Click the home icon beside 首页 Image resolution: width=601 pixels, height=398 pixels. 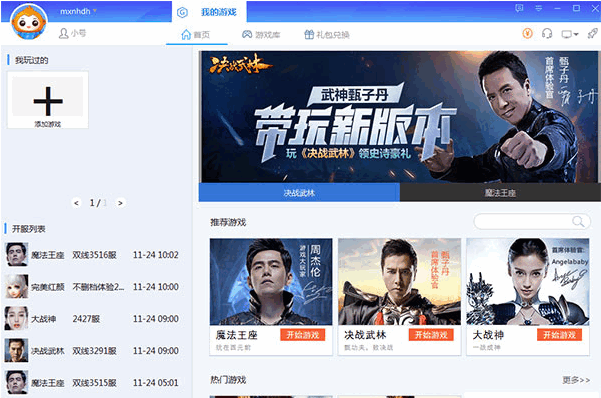(x=186, y=35)
